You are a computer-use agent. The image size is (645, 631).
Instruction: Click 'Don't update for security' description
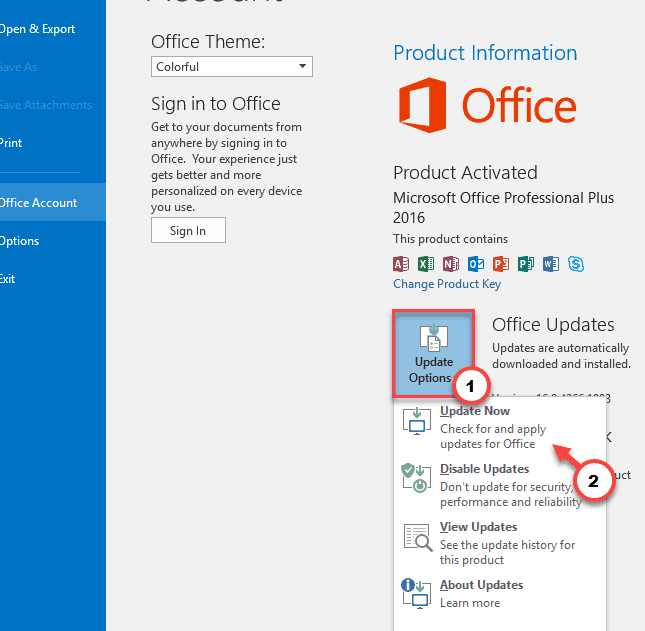pyautogui.click(x=510, y=494)
